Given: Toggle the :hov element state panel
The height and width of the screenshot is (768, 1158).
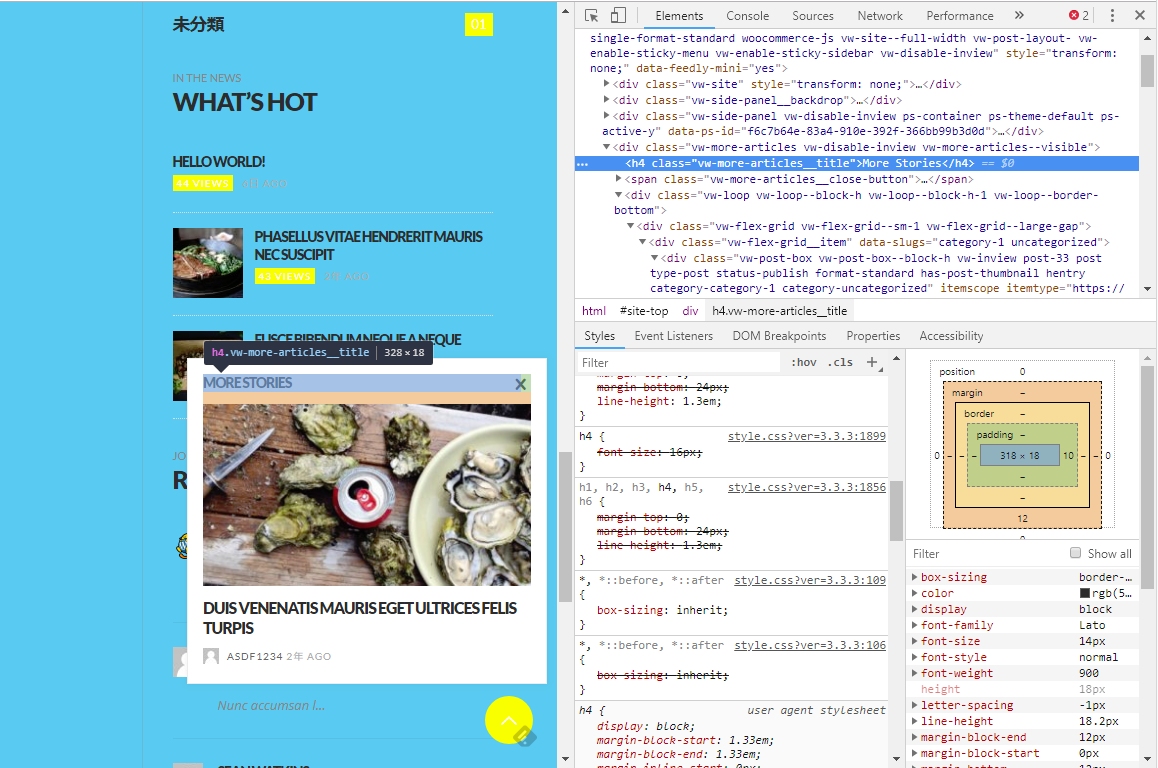Looking at the screenshot, I should 803,362.
